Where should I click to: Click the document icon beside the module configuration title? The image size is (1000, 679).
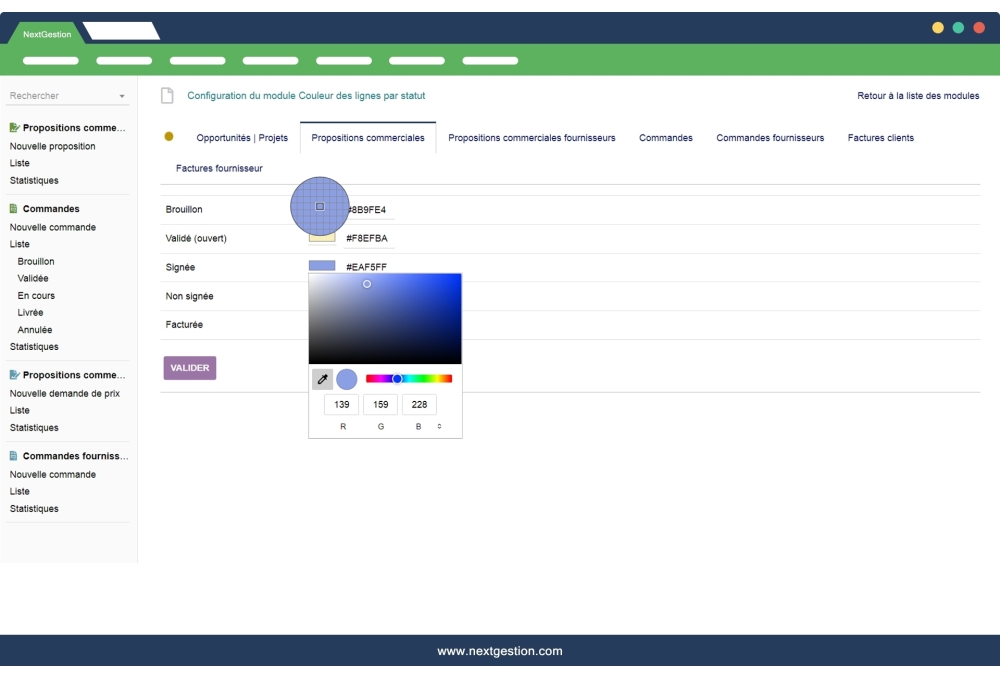pos(165,95)
